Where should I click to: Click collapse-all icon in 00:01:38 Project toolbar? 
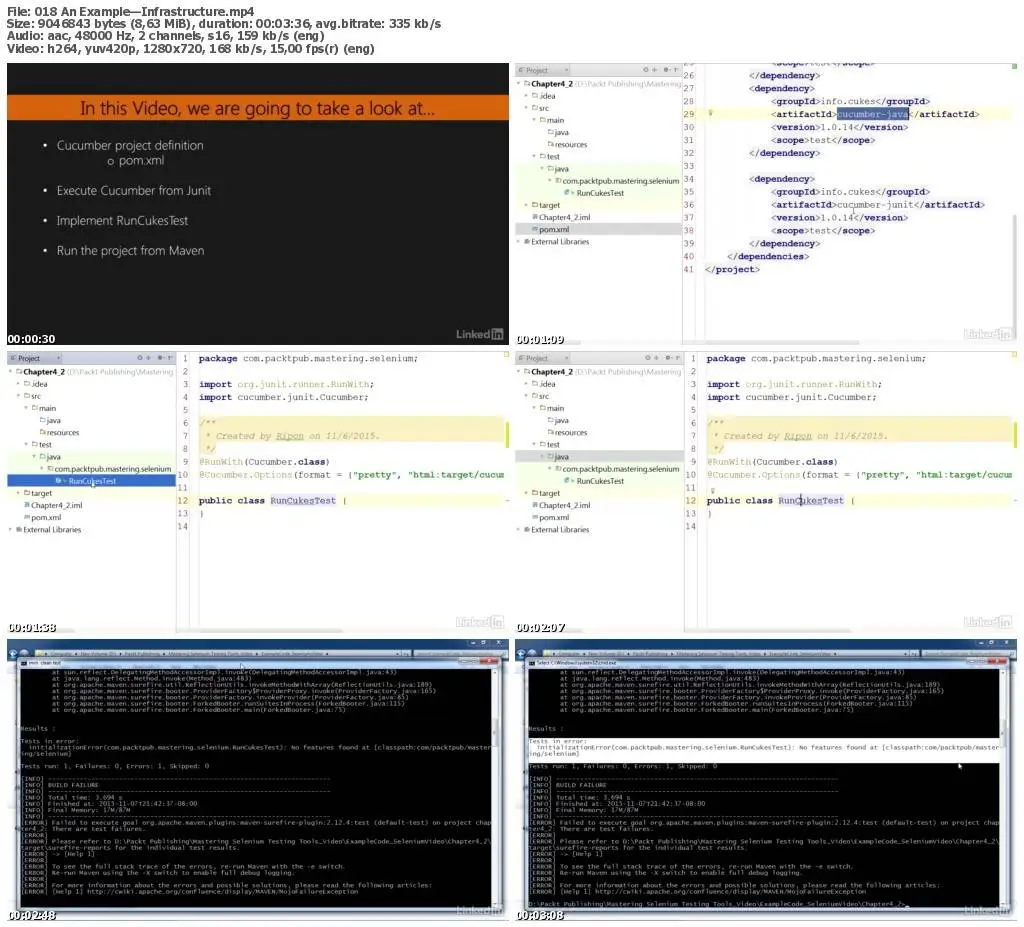[x=148, y=358]
